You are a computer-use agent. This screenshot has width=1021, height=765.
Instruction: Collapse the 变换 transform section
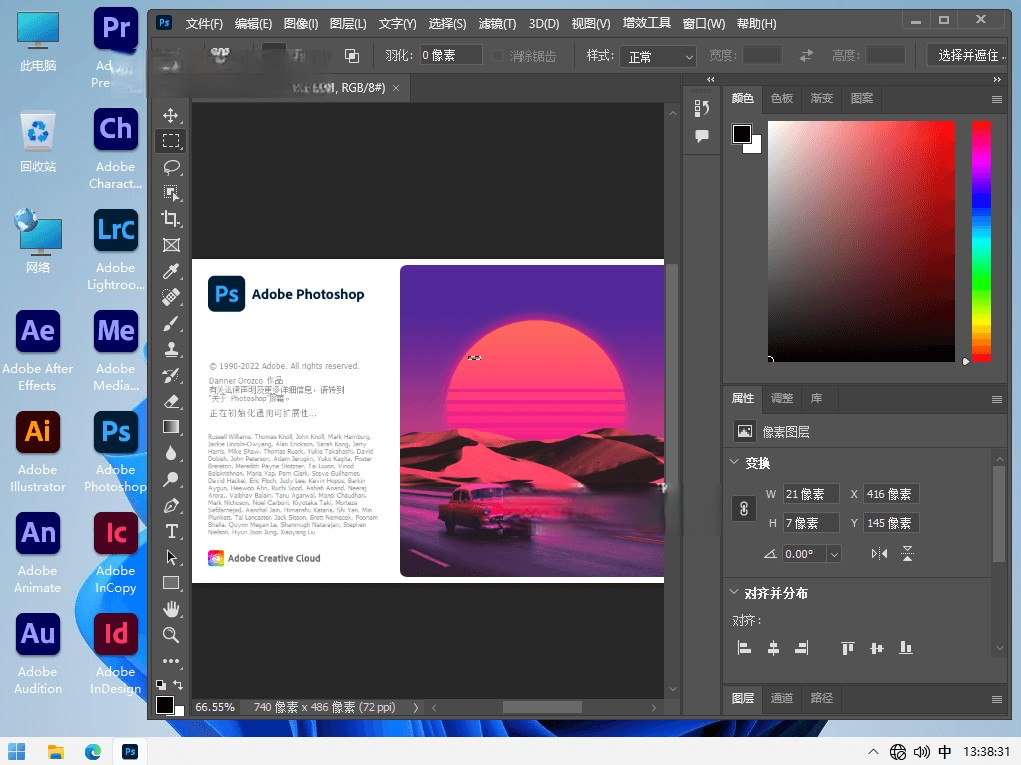pos(735,463)
